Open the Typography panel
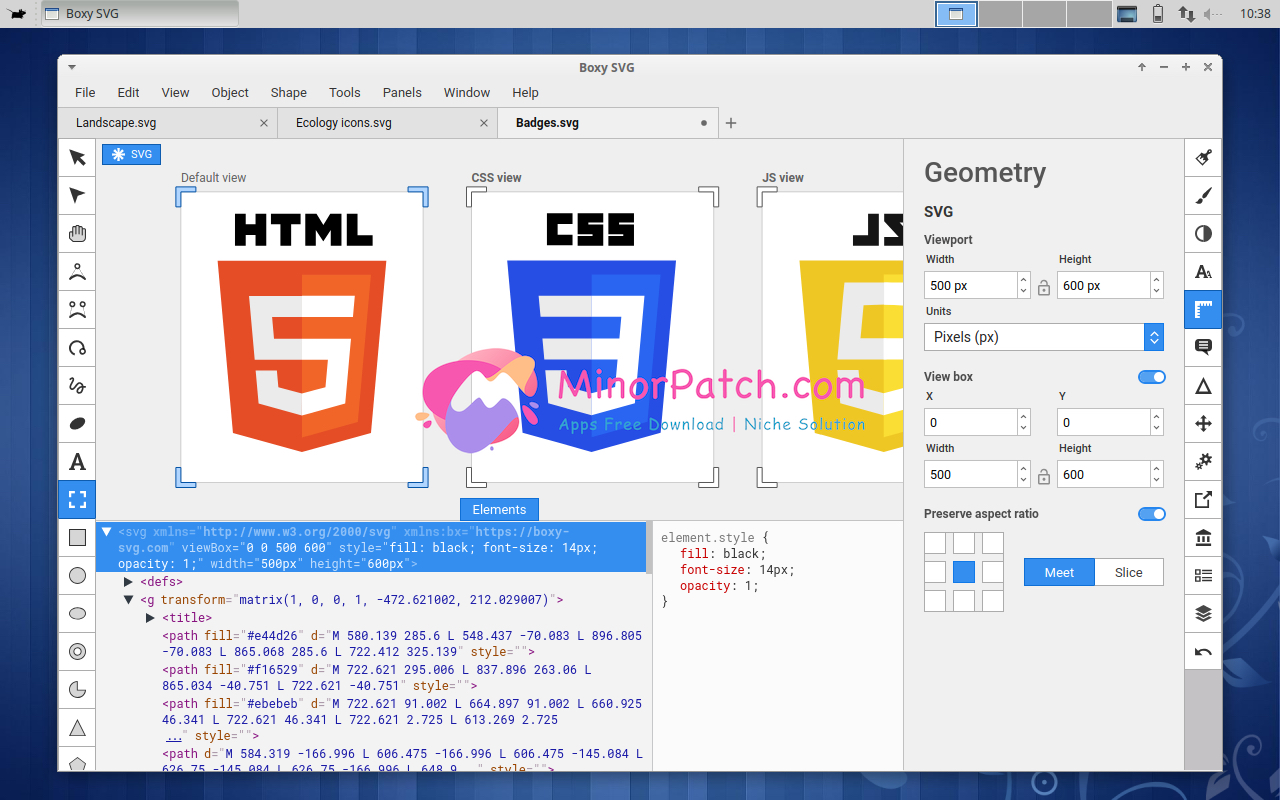The height and width of the screenshot is (800, 1280). [x=1203, y=271]
